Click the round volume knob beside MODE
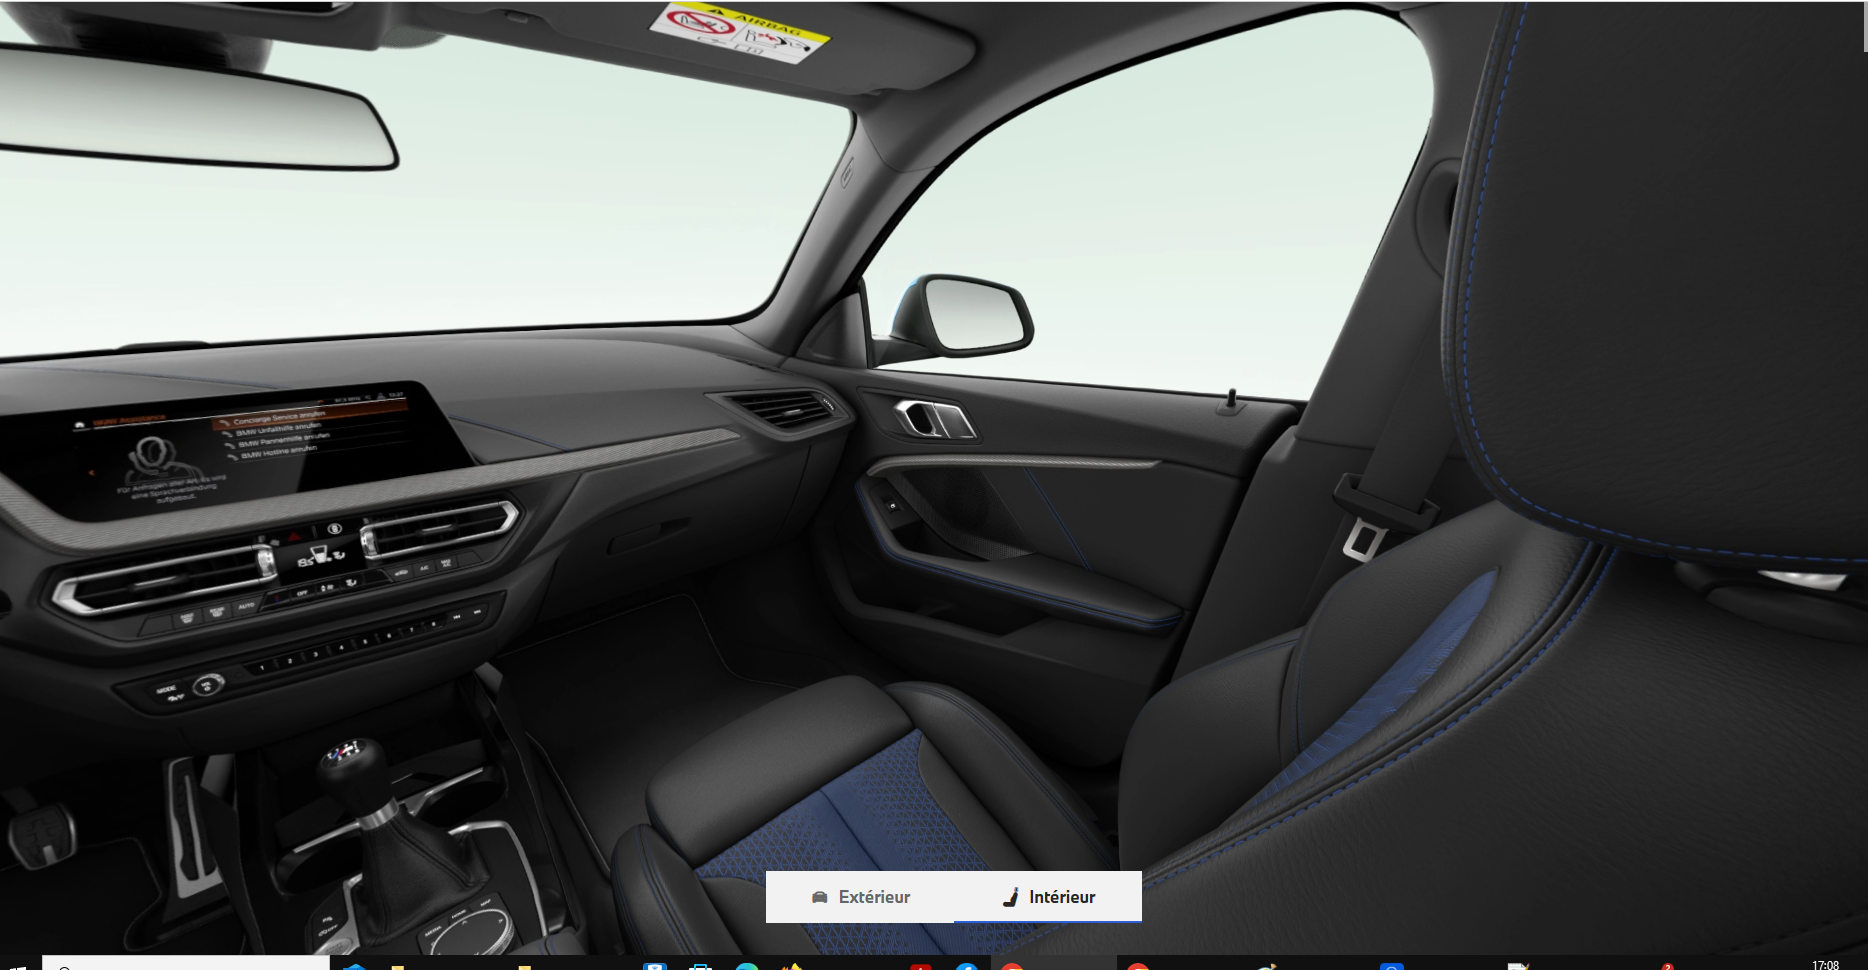Screen dimensions: 1868x970 (x=208, y=684)
